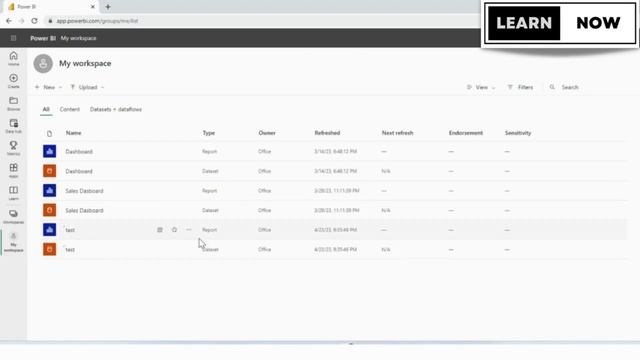Sort by the Refreshed column header
The image size is (640, 360).
[327, 133]
